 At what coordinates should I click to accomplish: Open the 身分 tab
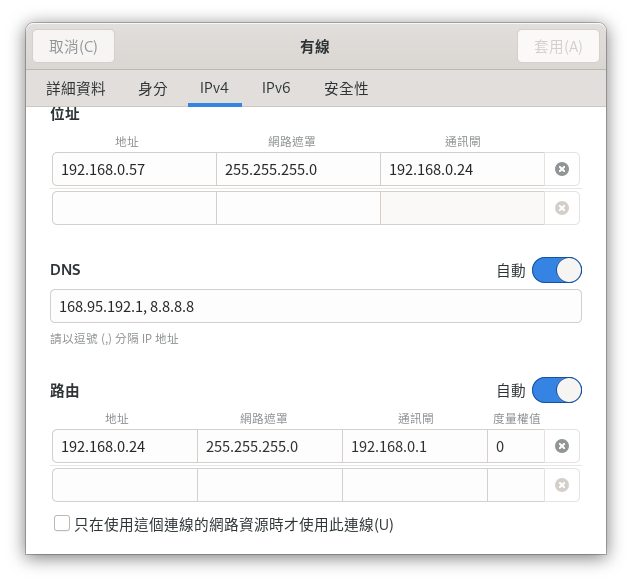tap(153, 88)
